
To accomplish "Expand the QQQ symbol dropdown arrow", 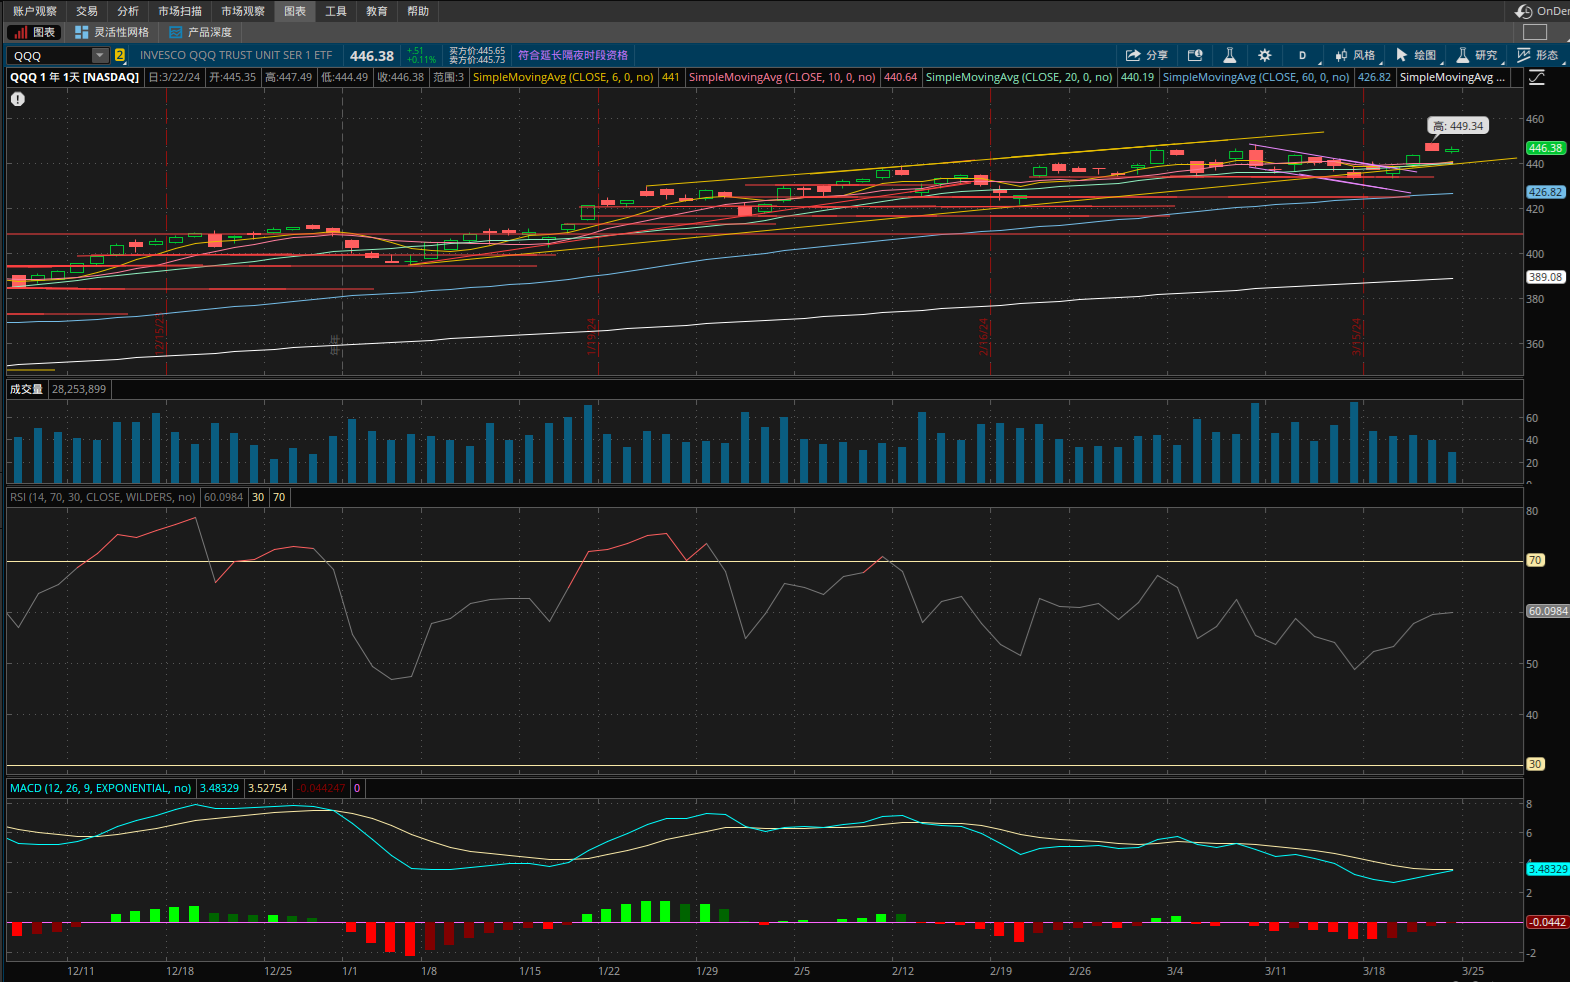I will click(x=100, y=56).
